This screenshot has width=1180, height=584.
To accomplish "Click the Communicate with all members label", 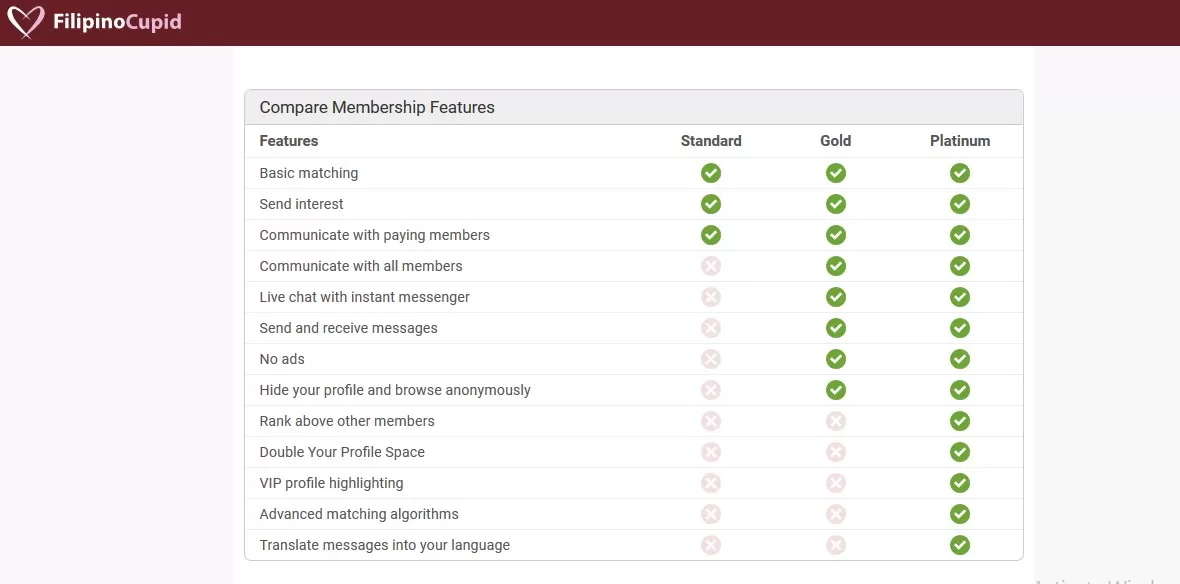I will [x=361, y=266].
